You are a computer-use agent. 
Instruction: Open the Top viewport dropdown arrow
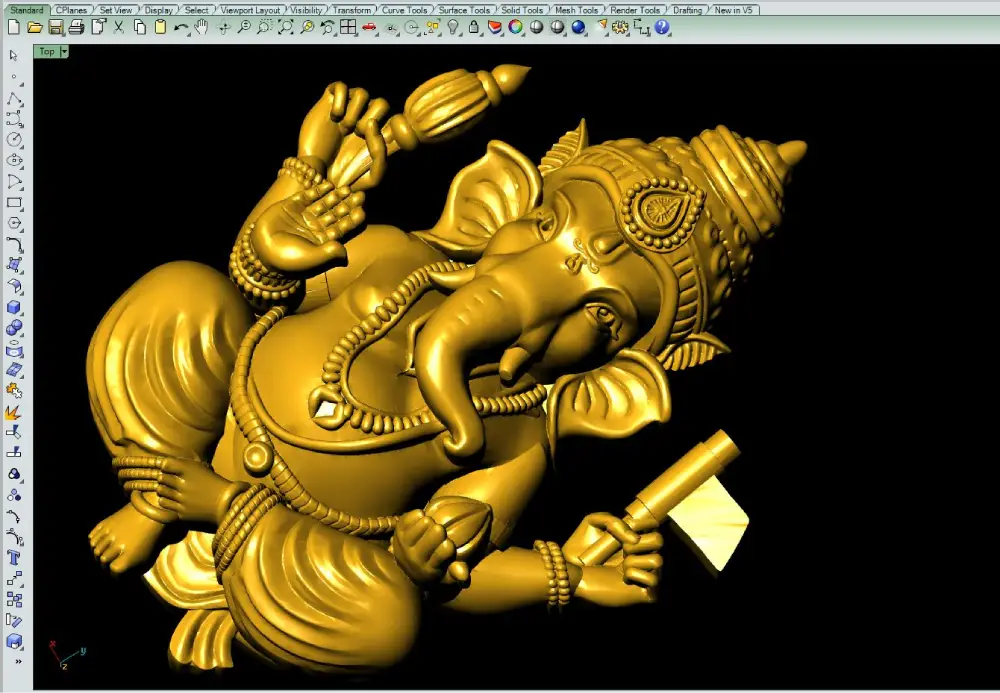[x=64, y=52]
